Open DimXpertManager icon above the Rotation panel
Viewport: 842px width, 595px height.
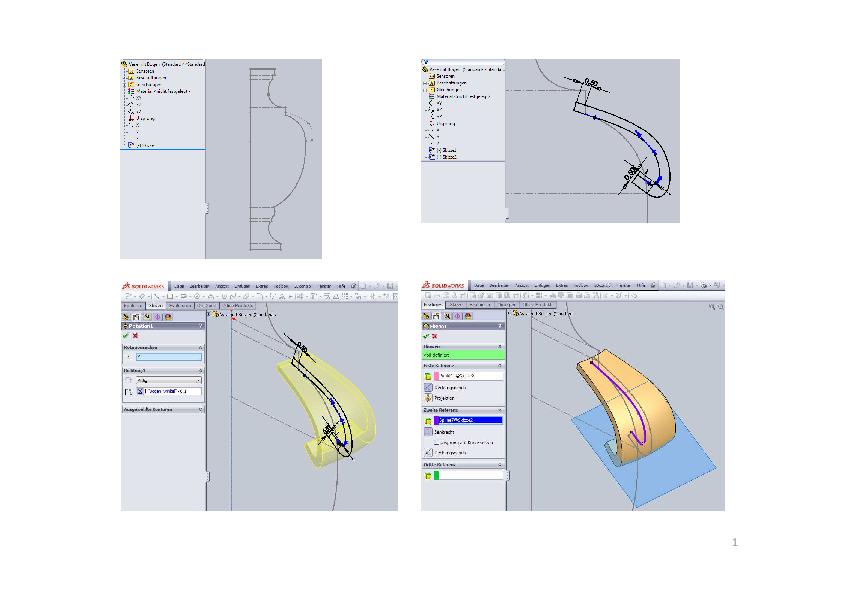click(x=157, y=317)
